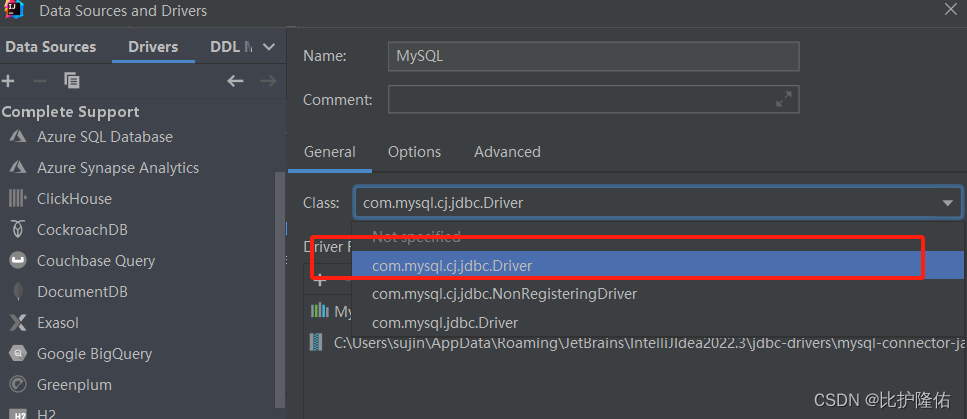The height and width of the screenshot is (419, 967).
Task: Click the Google BigQuery hexagon icon
Action: (x=17, y=354)
